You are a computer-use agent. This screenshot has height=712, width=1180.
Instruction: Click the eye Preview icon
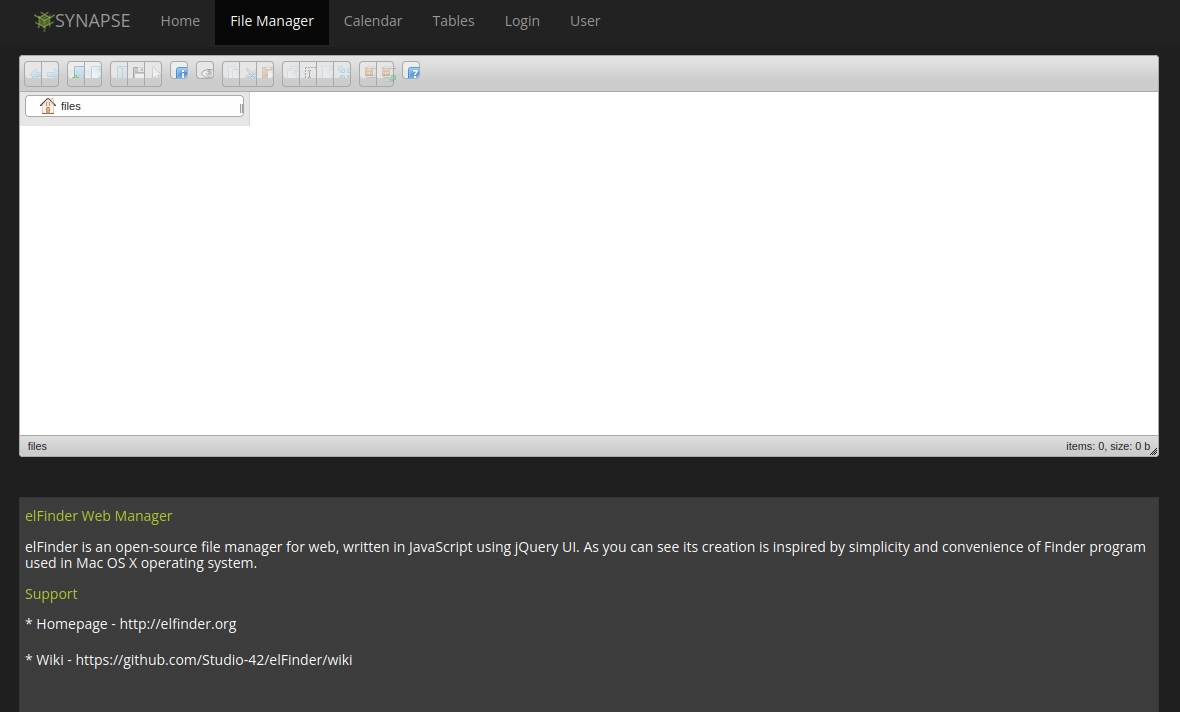(x=205, y=72)
